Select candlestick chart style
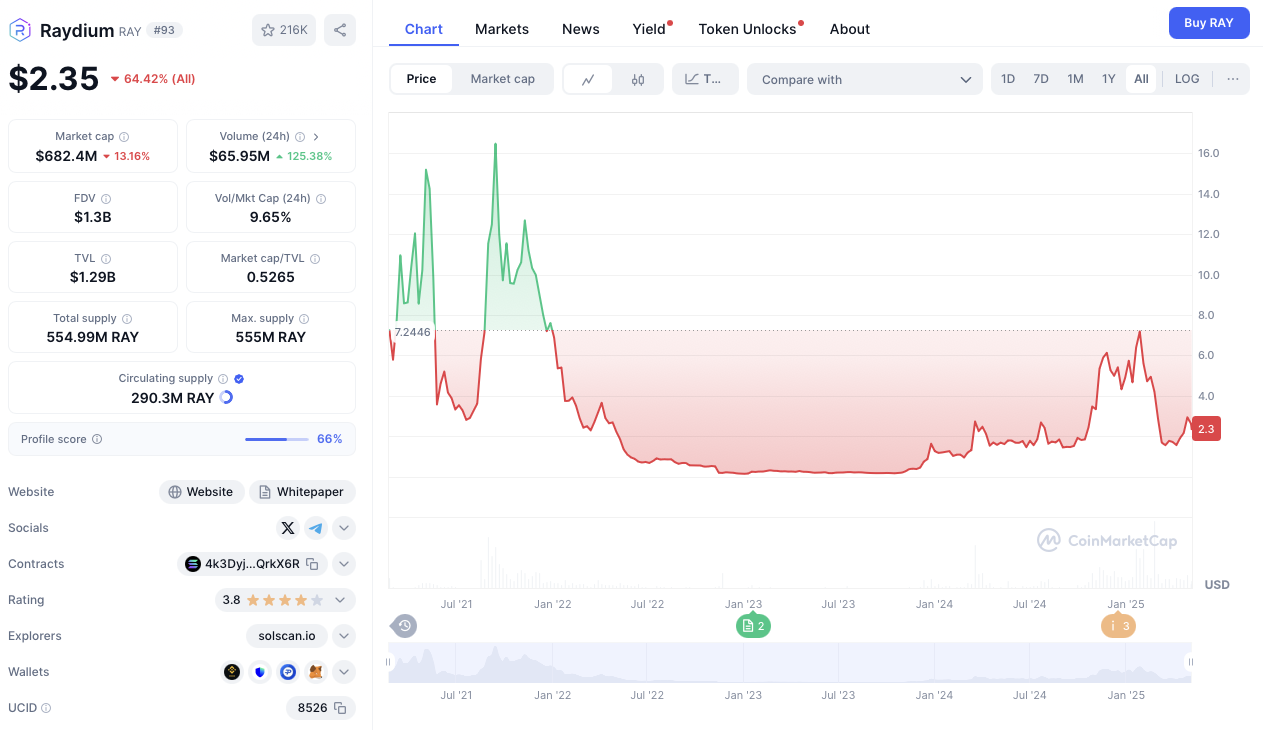The height and width of the screenshot is (730, 1263). point(638,79)
